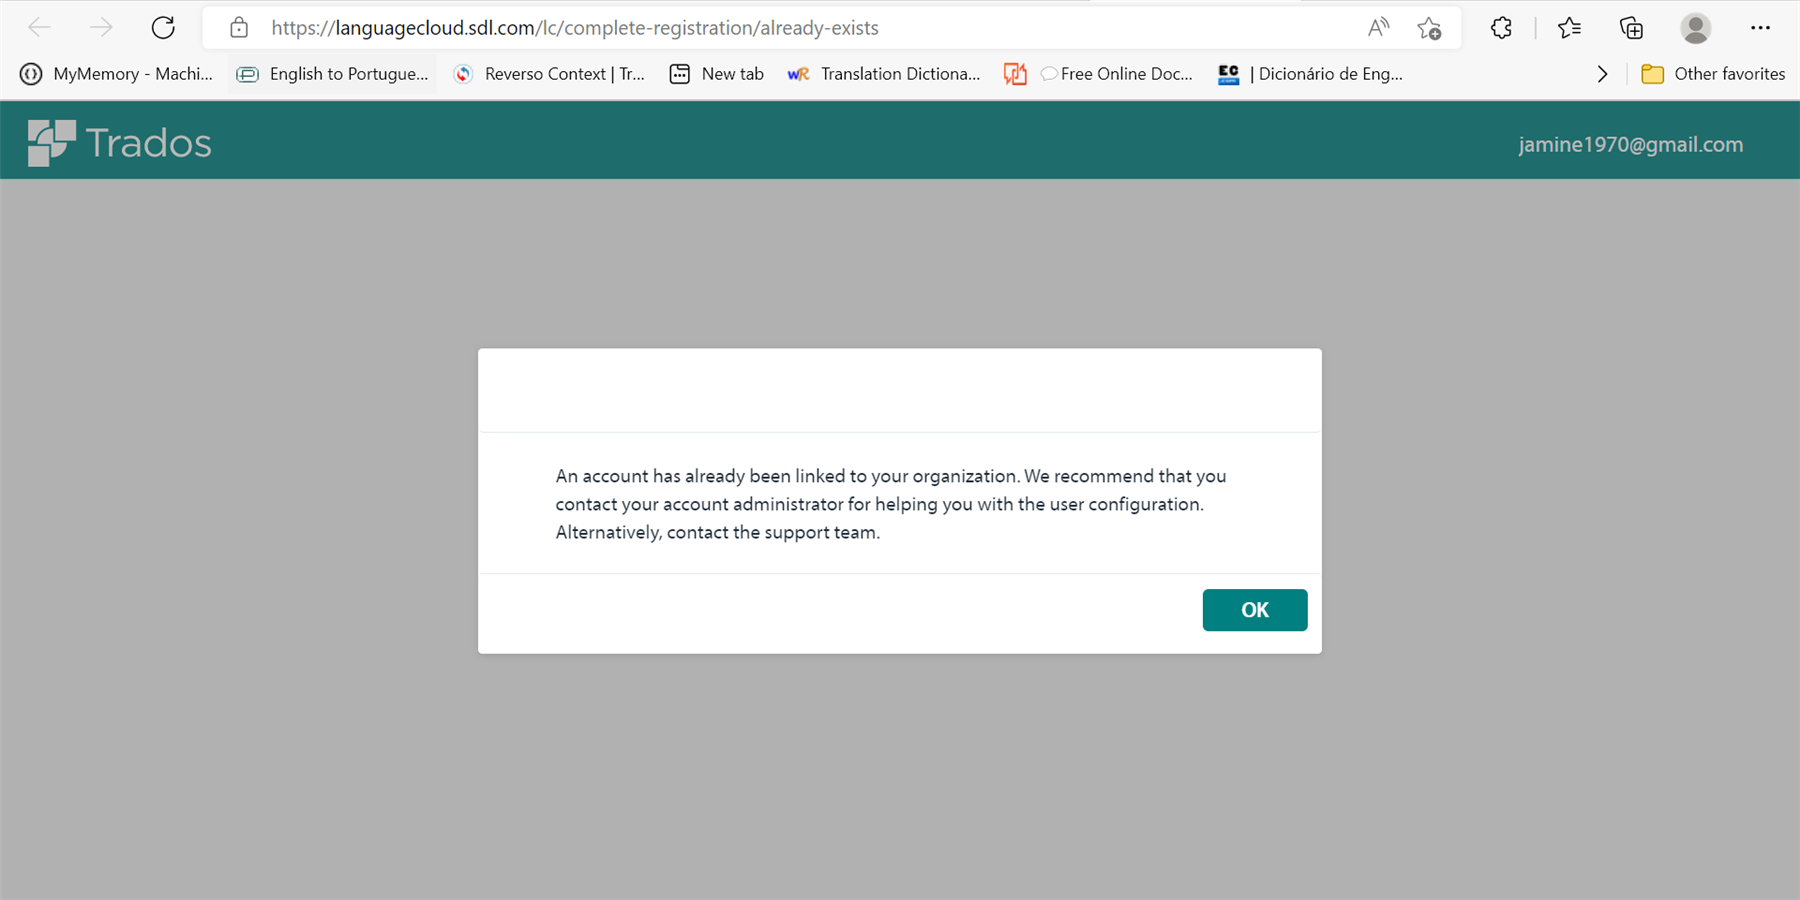The width and height of the screenshot is (1800, 900).
Task: Open the Settings and more menu
Action: pyautogui.click(x=1761, y=27)
